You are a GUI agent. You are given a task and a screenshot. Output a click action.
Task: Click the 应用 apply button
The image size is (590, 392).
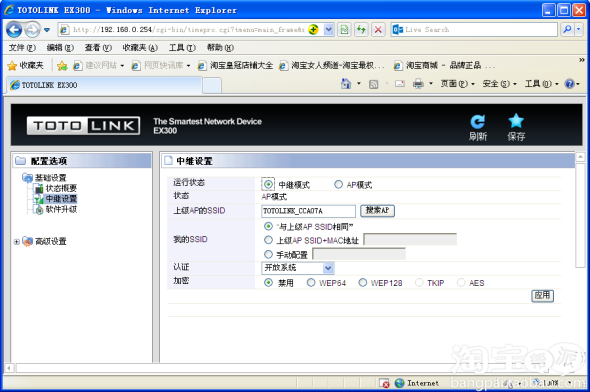coord(542,296)
